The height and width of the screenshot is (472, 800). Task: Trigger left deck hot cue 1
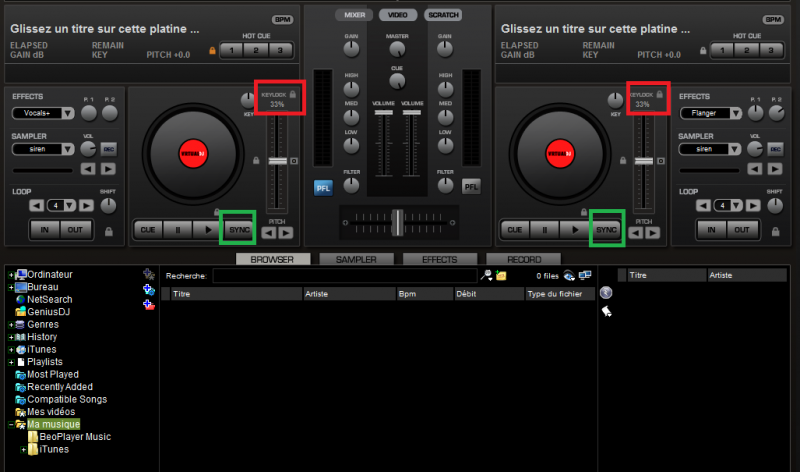coord(232,50)
